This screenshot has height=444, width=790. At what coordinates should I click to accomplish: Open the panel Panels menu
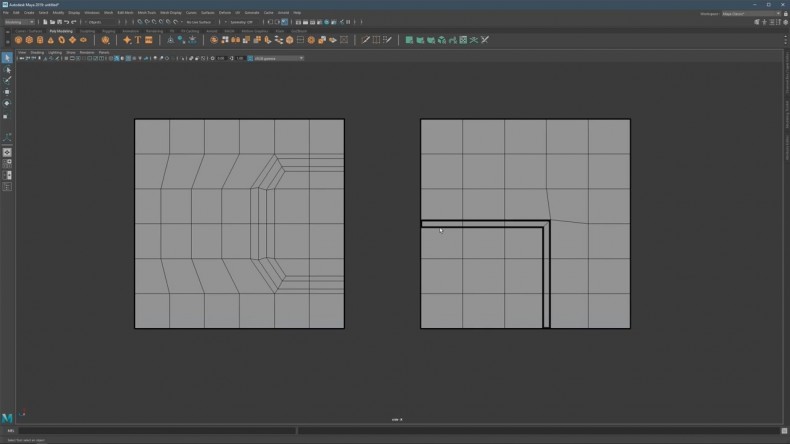104,52
